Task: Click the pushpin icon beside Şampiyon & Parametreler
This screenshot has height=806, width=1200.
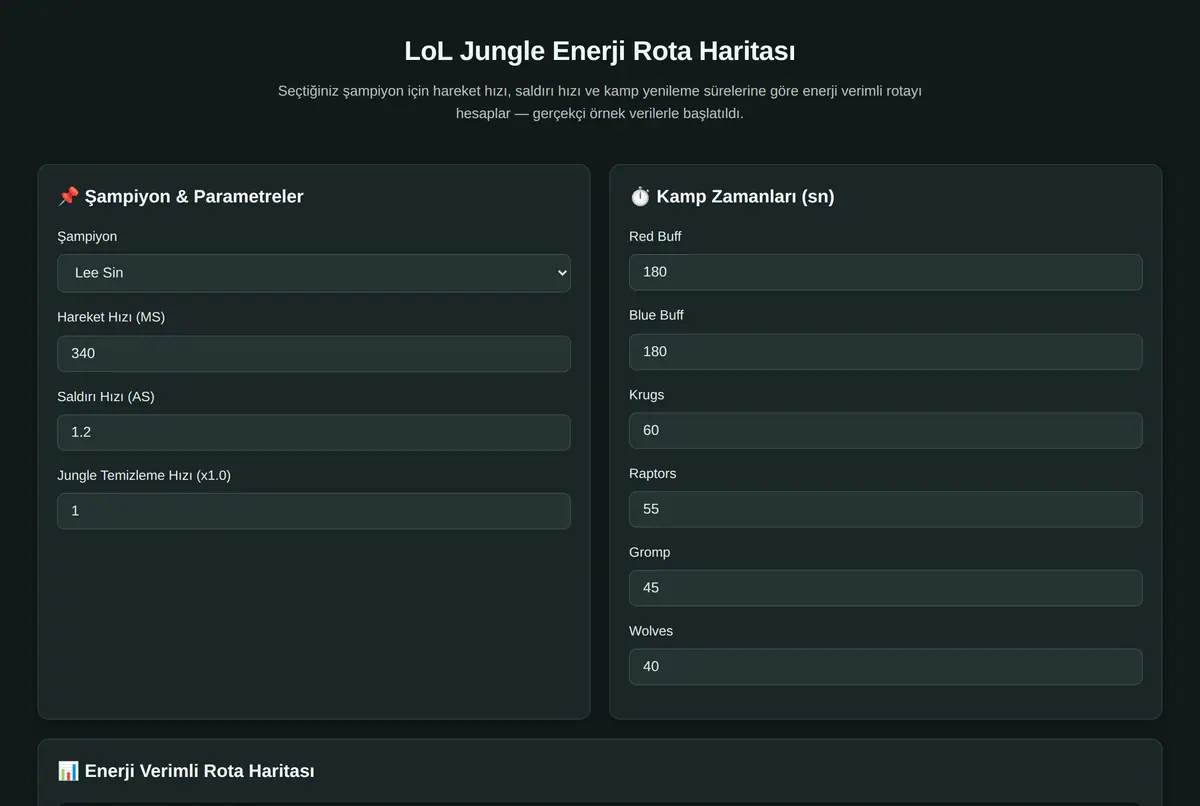Action: point(68,196)
